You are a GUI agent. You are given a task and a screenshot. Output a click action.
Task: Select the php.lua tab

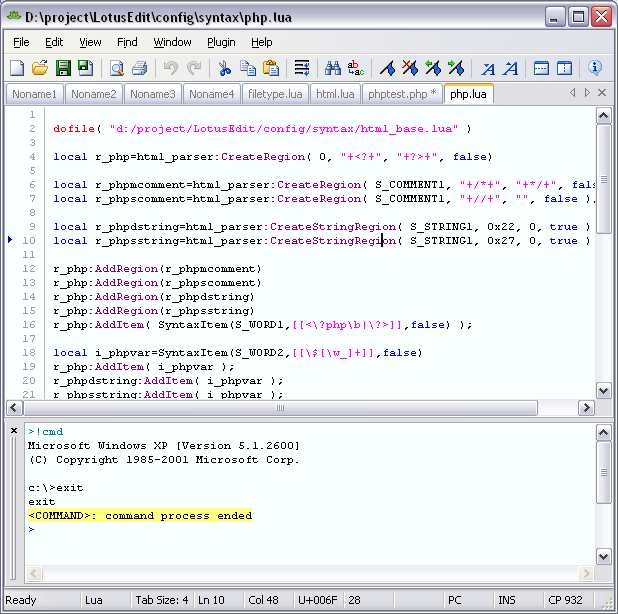coord(468,94)
